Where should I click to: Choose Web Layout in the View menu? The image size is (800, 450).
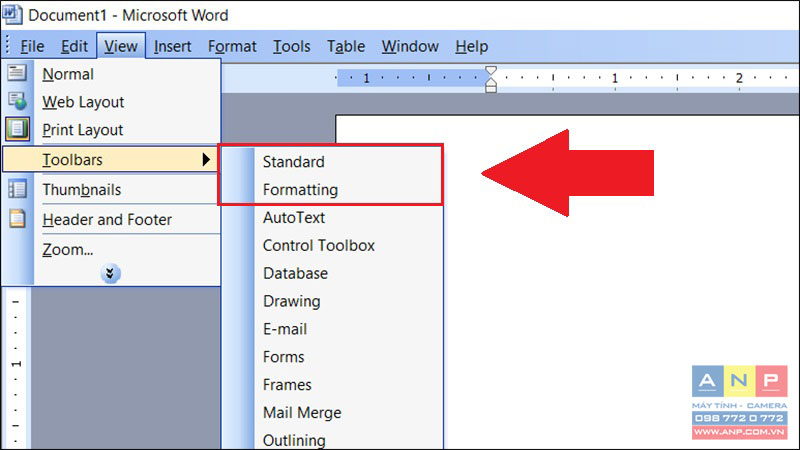pos(111,102)
